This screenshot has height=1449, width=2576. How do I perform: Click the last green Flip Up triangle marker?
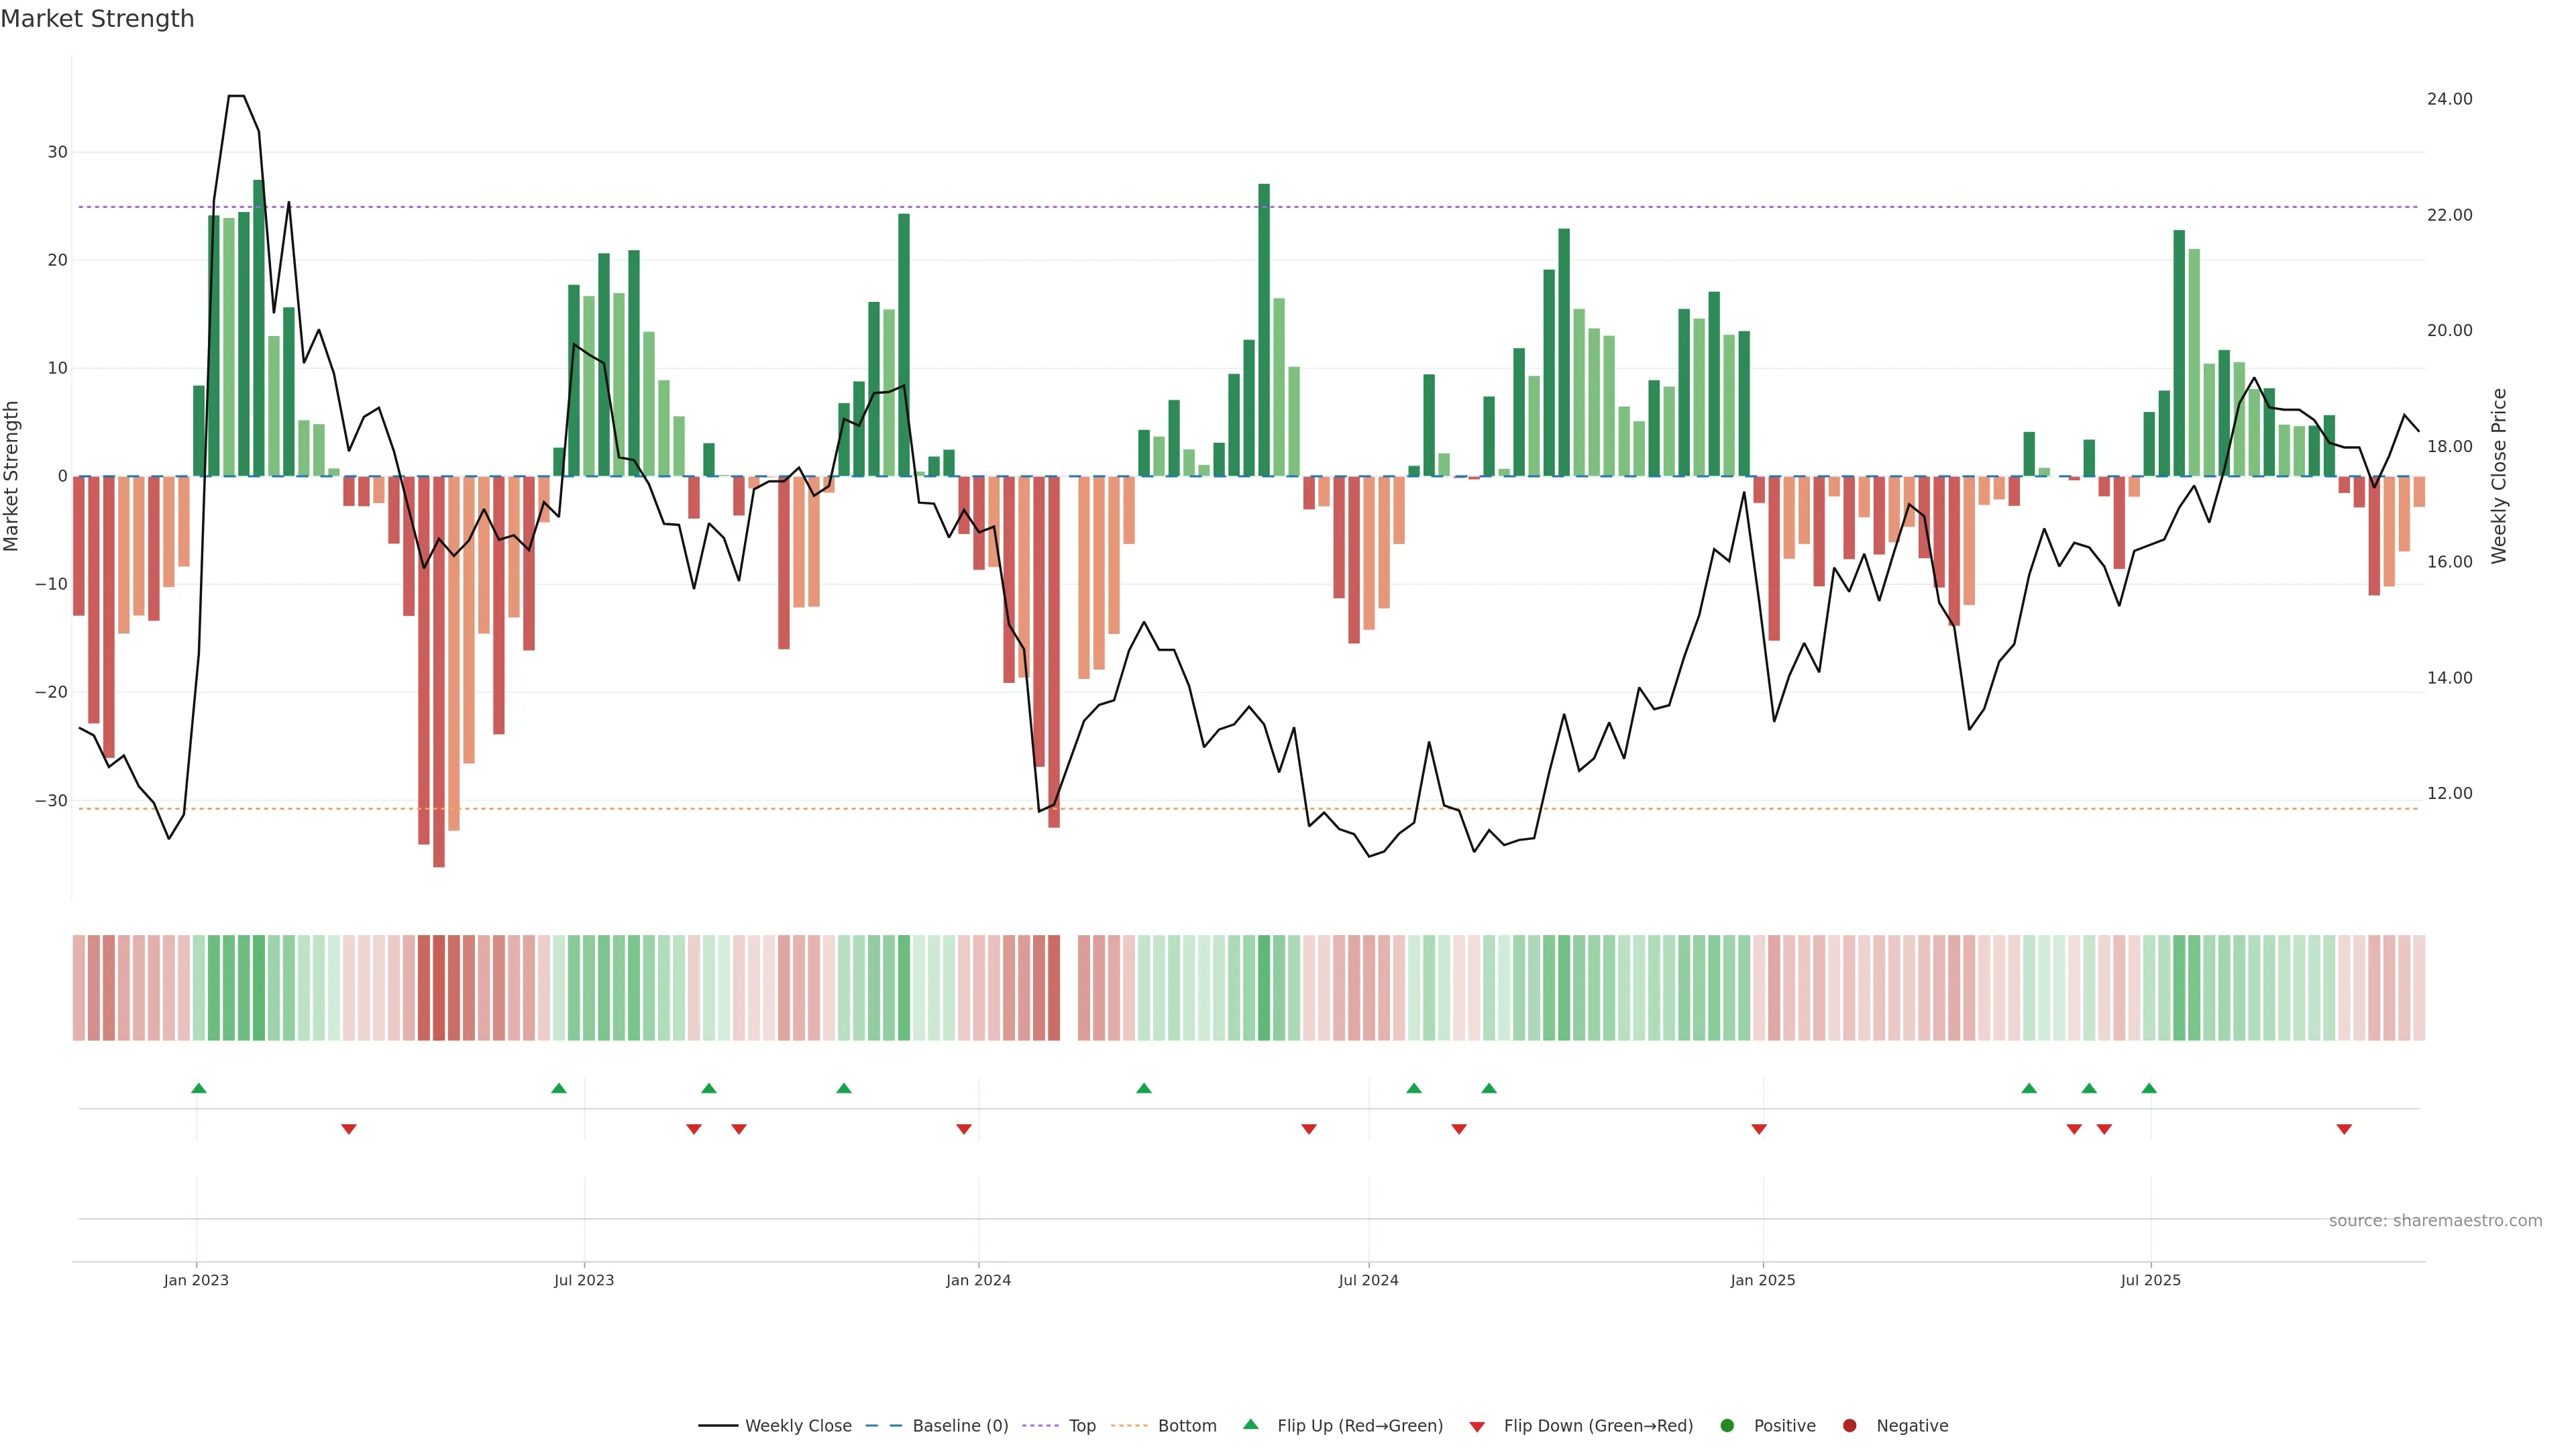coord(2148,1088)
